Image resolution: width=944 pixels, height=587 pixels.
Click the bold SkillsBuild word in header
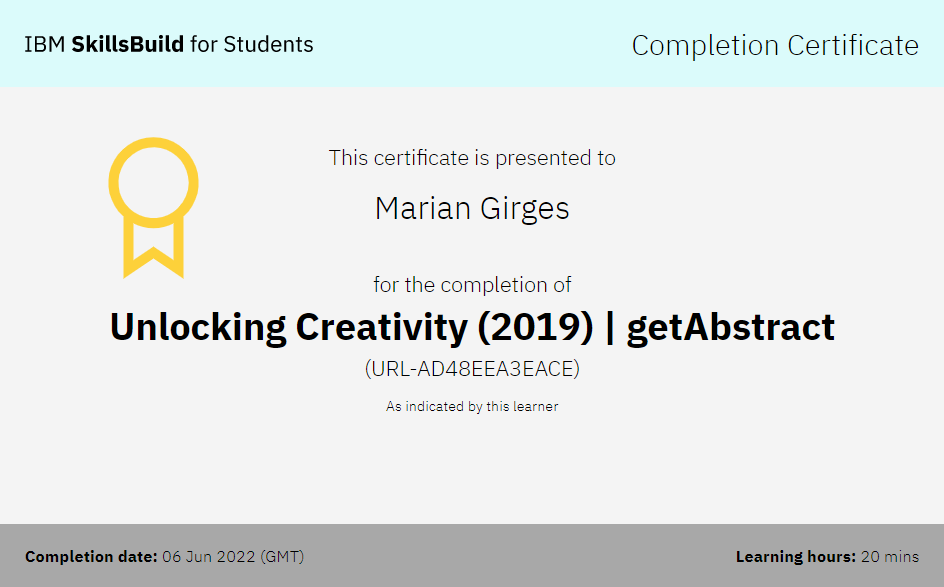128,45
